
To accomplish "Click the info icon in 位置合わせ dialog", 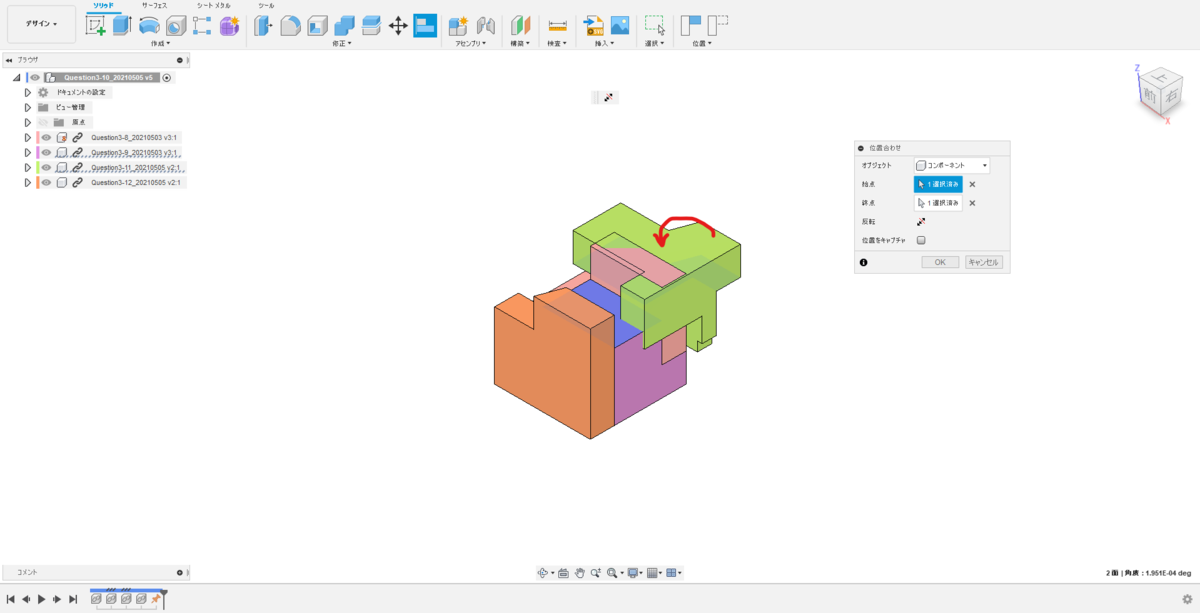I will [x=863, y=262].
